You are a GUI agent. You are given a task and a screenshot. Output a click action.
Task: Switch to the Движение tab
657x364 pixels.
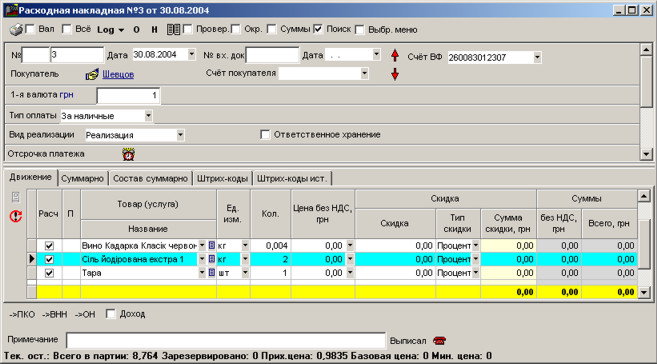click(31, 177)
